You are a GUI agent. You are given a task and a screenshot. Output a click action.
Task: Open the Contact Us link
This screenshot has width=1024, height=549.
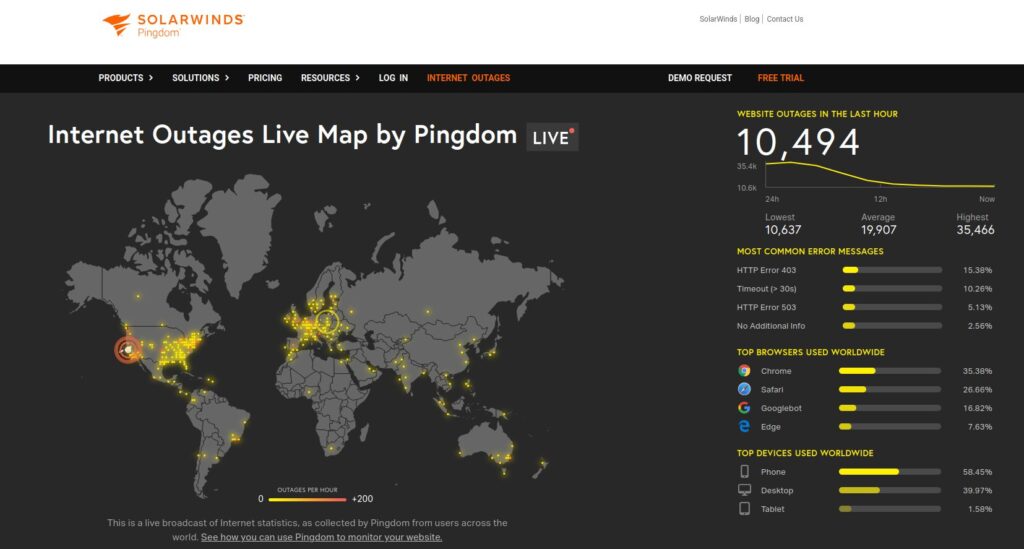click(784, 19)
